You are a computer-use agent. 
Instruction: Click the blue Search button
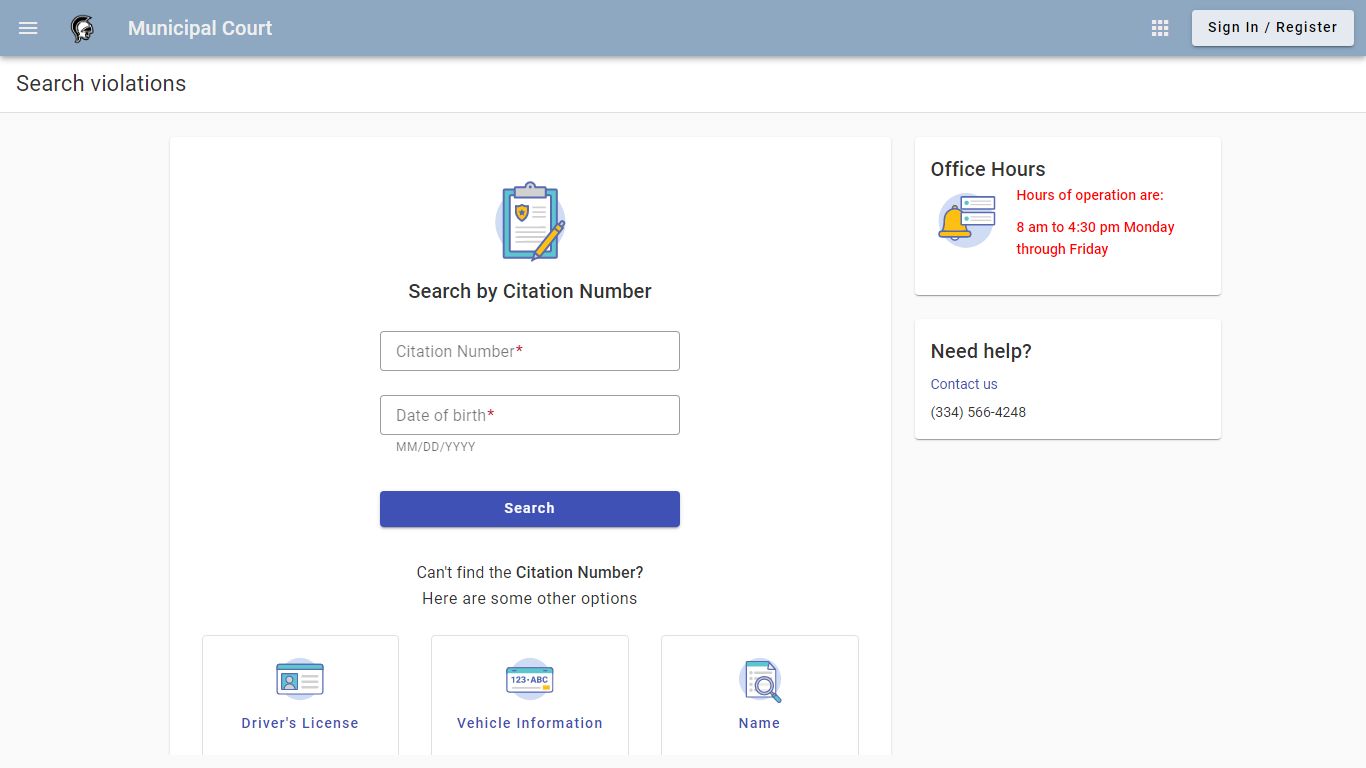(x=530, y=509)
